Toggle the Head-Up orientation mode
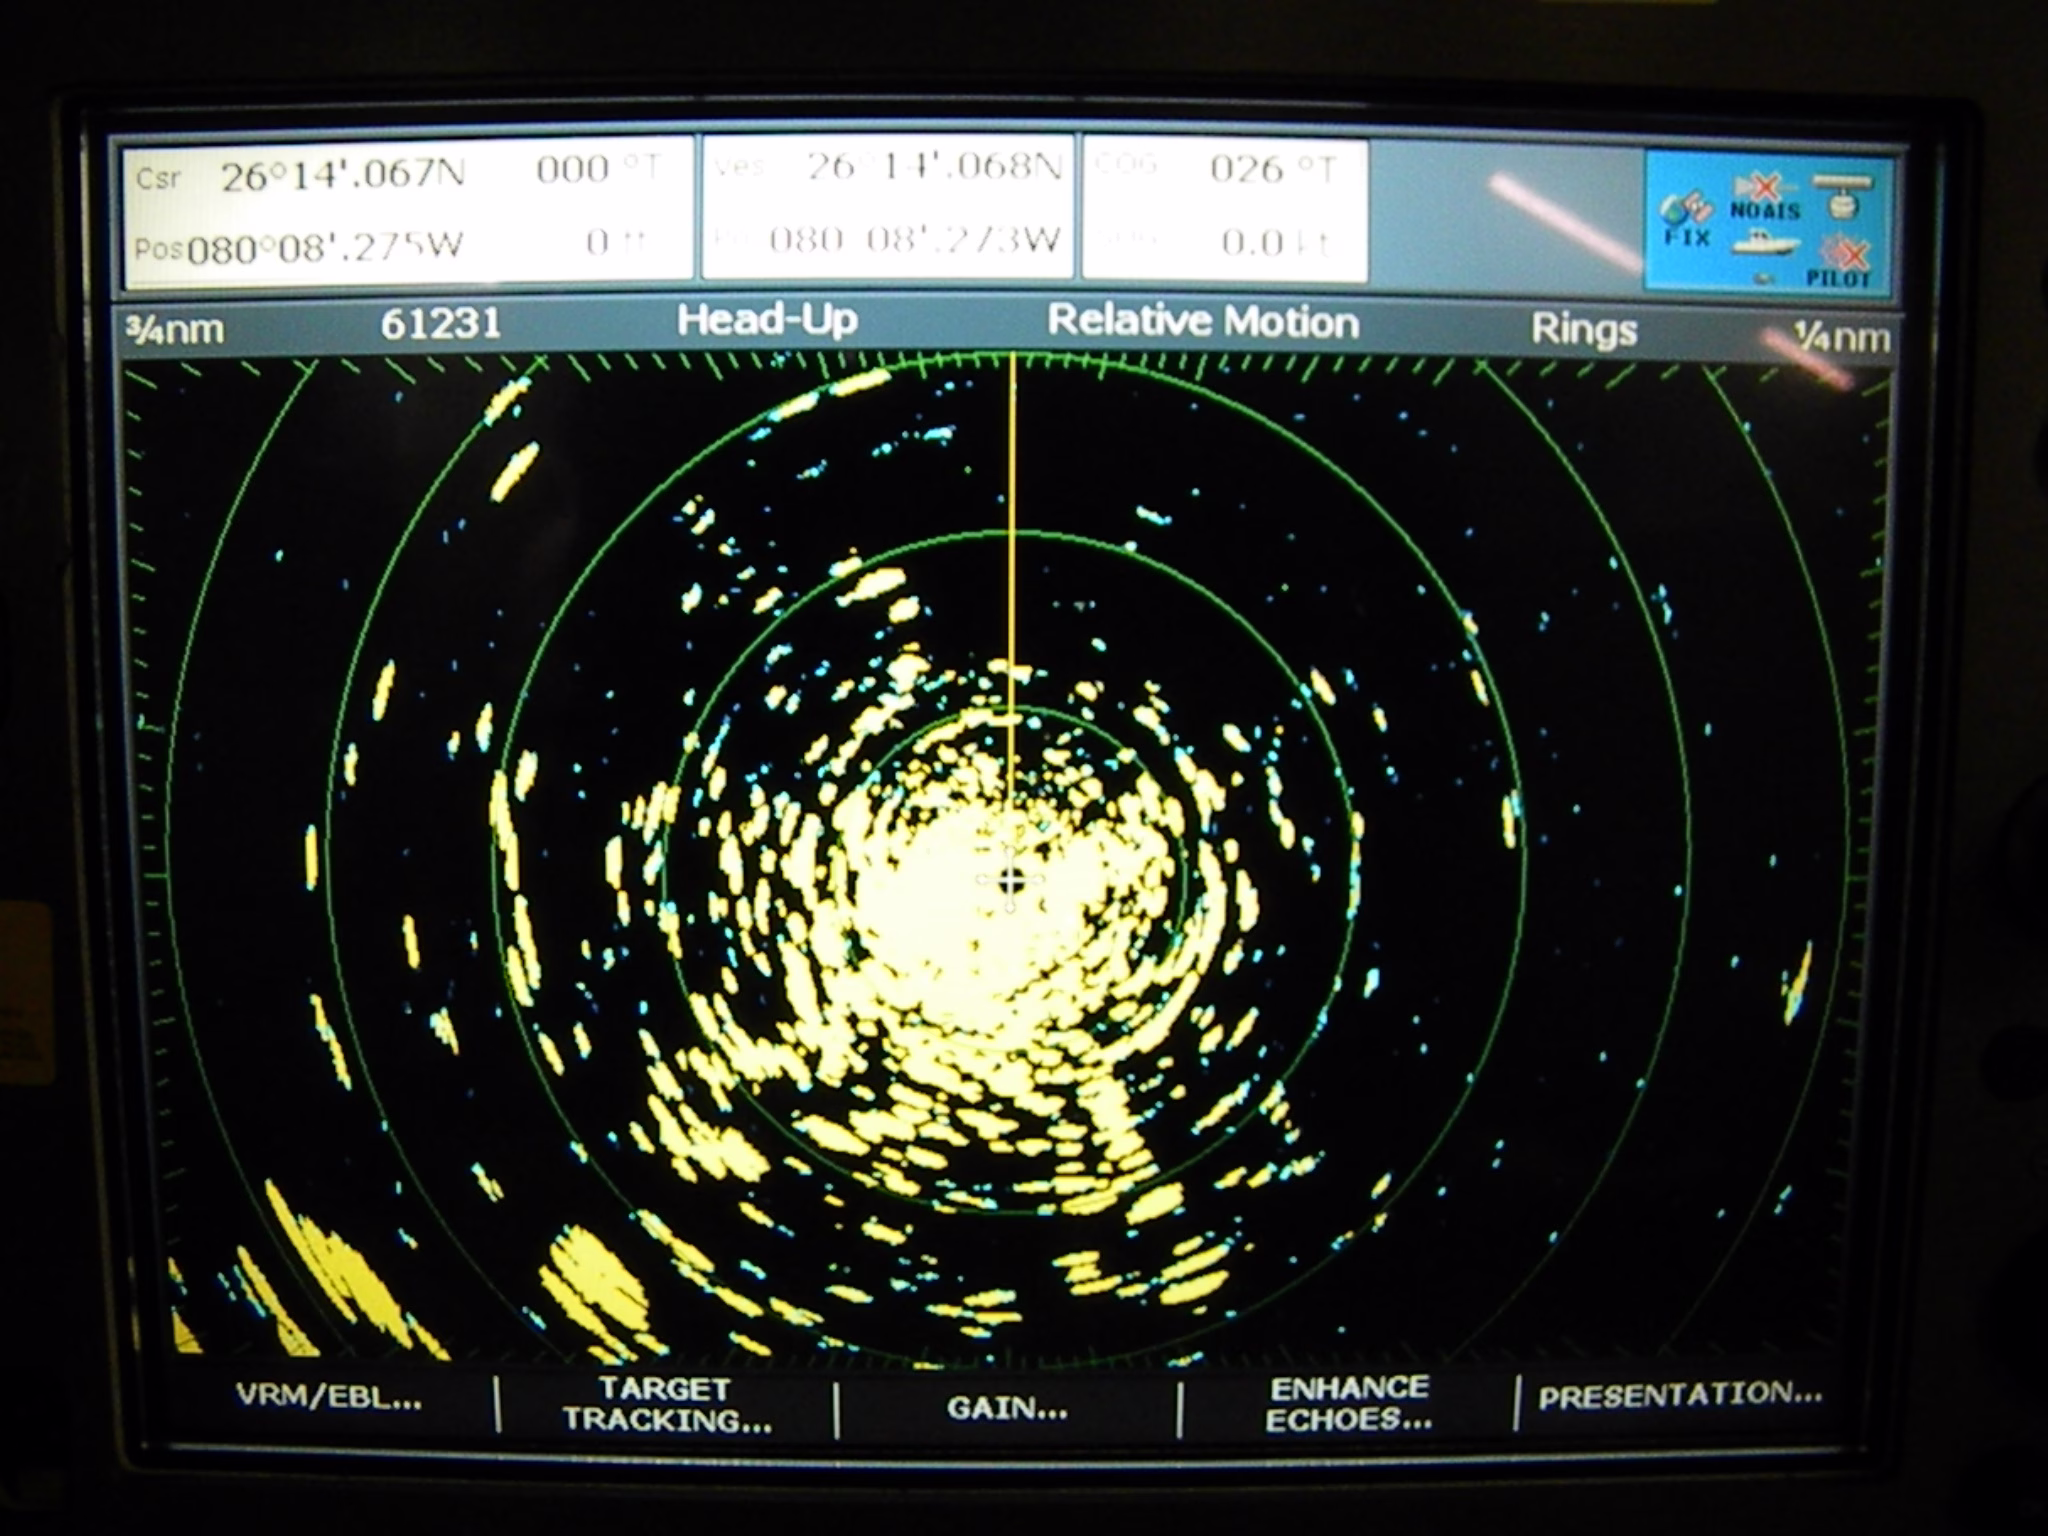 pos(767,321)
